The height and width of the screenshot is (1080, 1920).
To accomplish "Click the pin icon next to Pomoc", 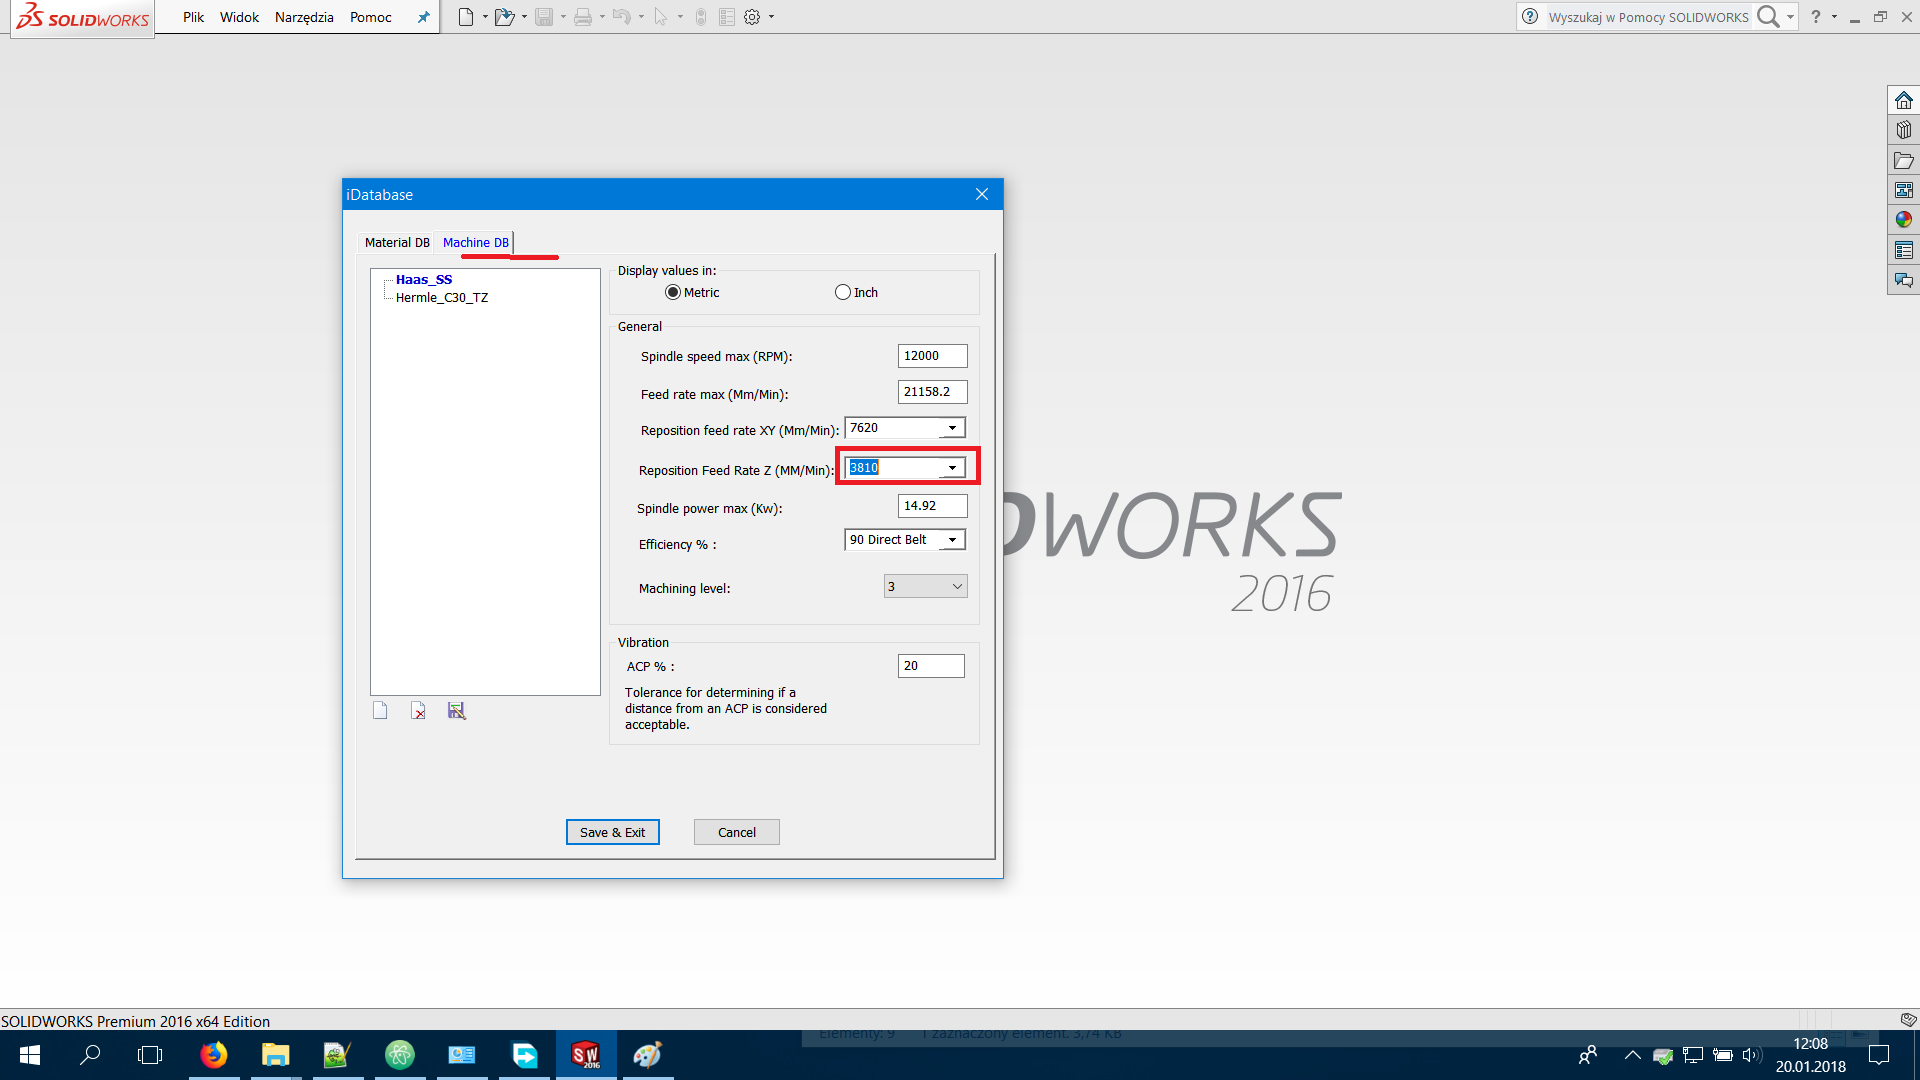I will (423, 17).
